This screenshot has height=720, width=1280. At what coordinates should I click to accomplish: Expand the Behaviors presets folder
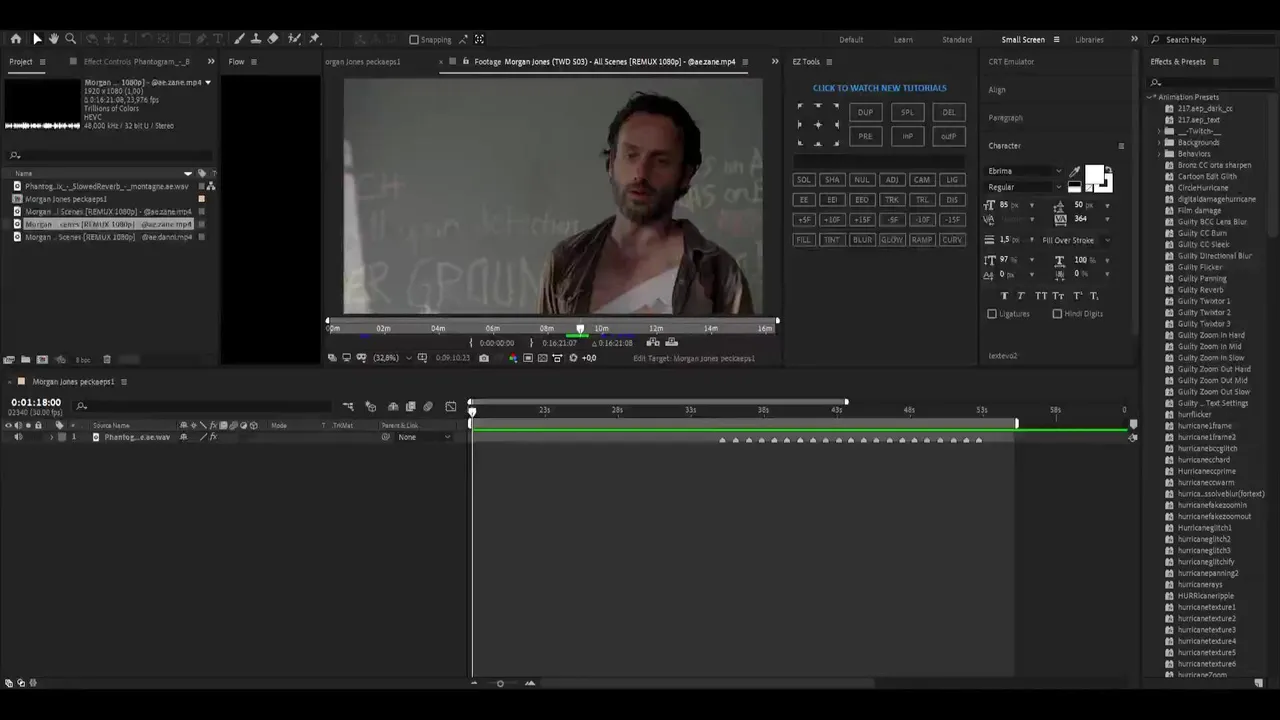click(x=1160, y=154)
